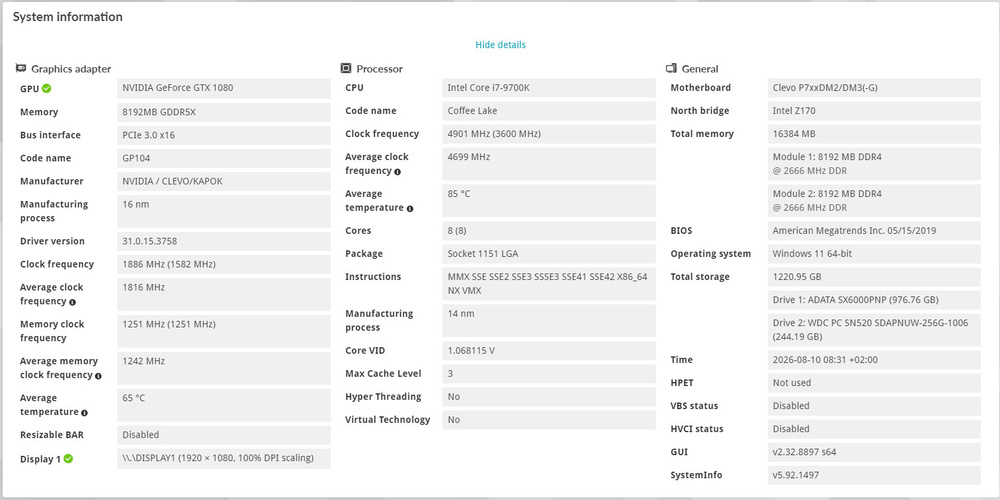Click the HPET Not used value
1000x500 pixels.
(x=874, y=383)
